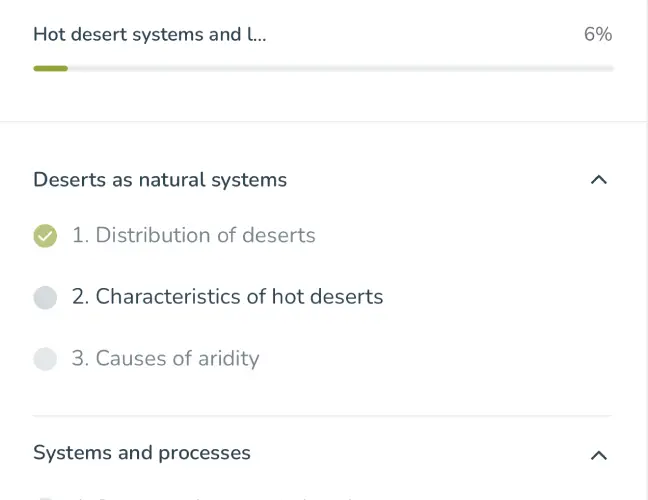This screenshot has width=648, height=500.
Task: Click the cut-off status circle under Systems and processes
Action: point(45,497)
